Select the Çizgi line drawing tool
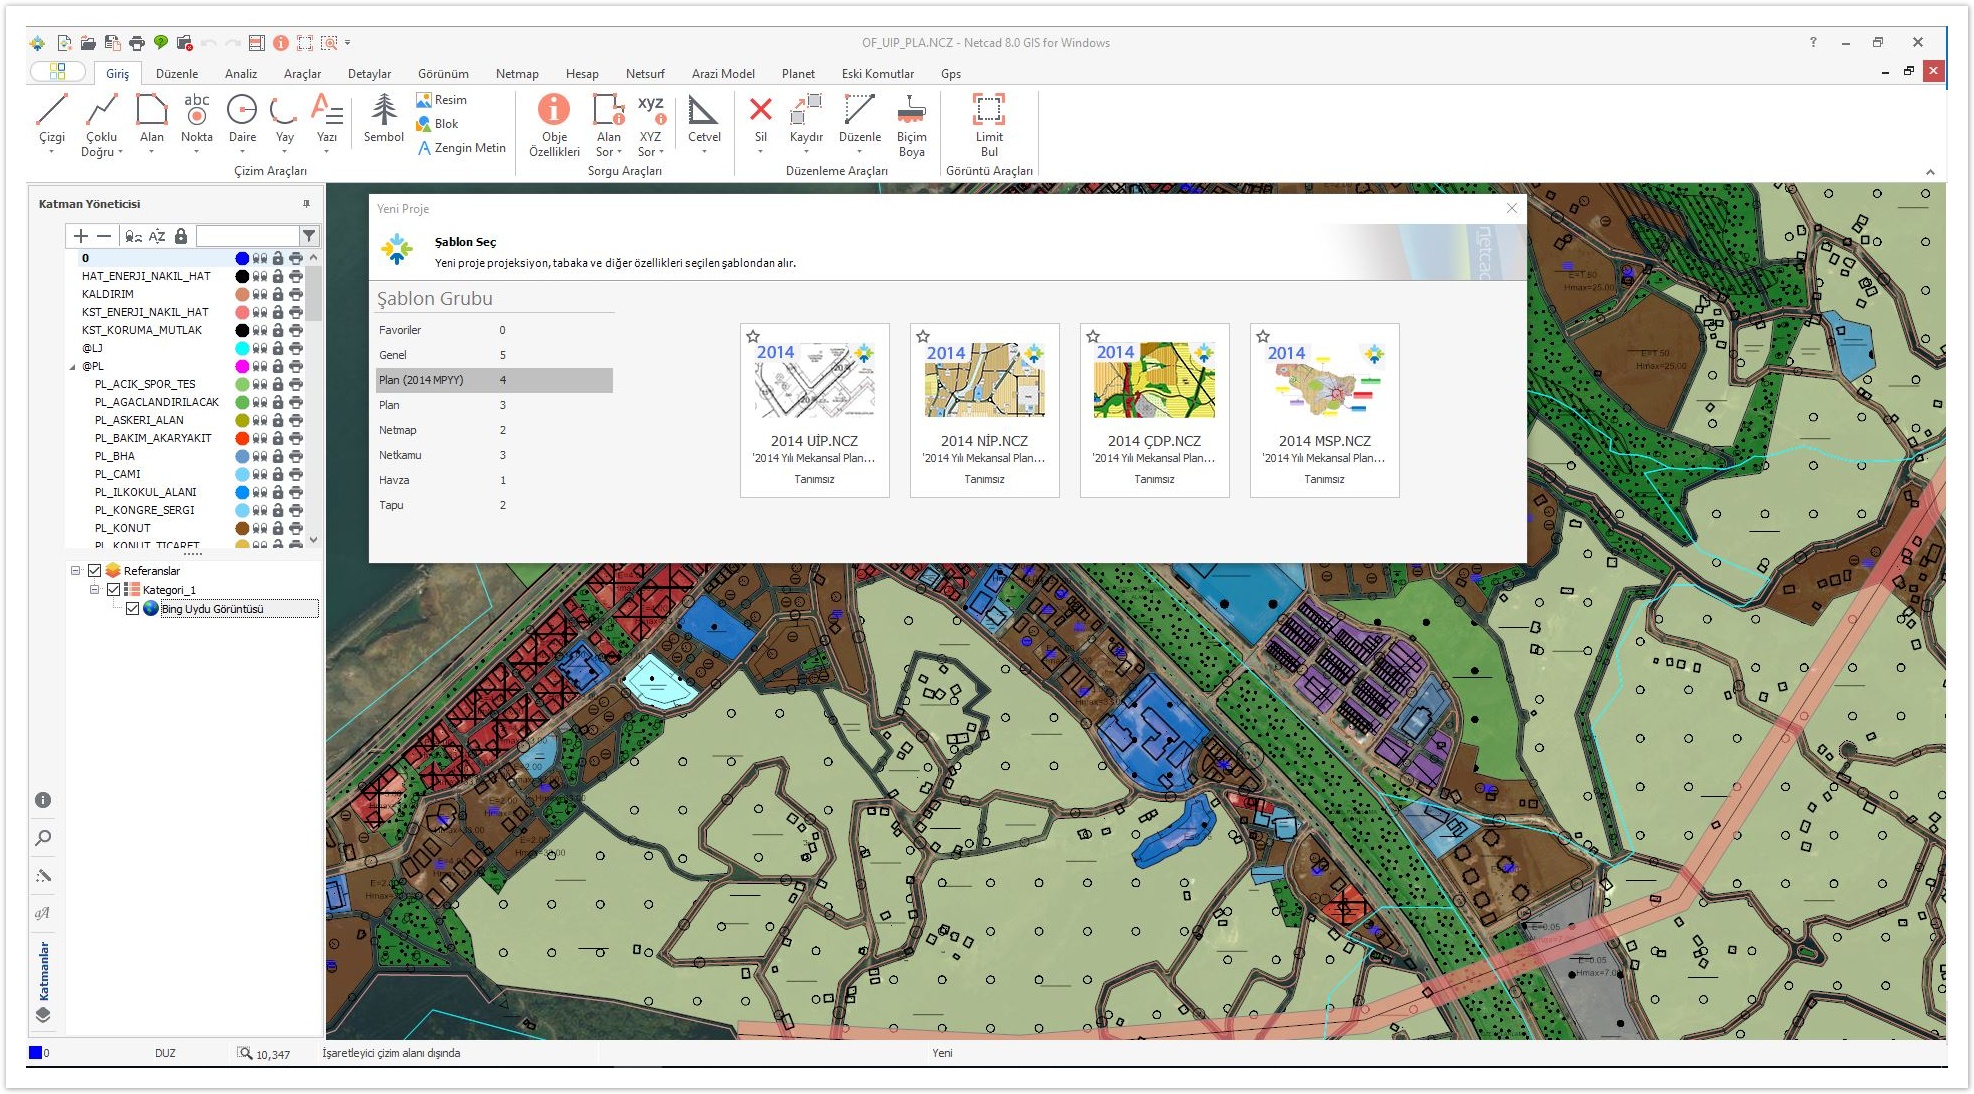The height and width of the screenshot is (1094, 1974). tap(51, 110)
